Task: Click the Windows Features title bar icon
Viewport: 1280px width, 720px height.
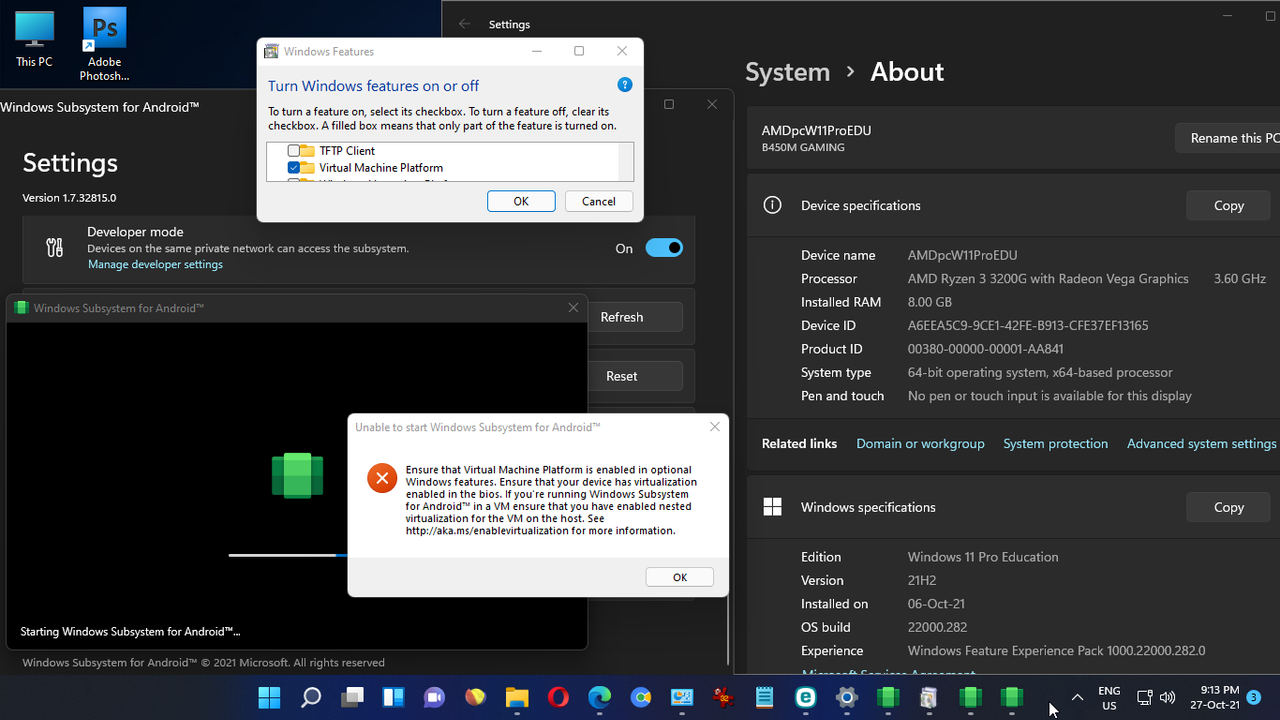Action: [270, 52]
